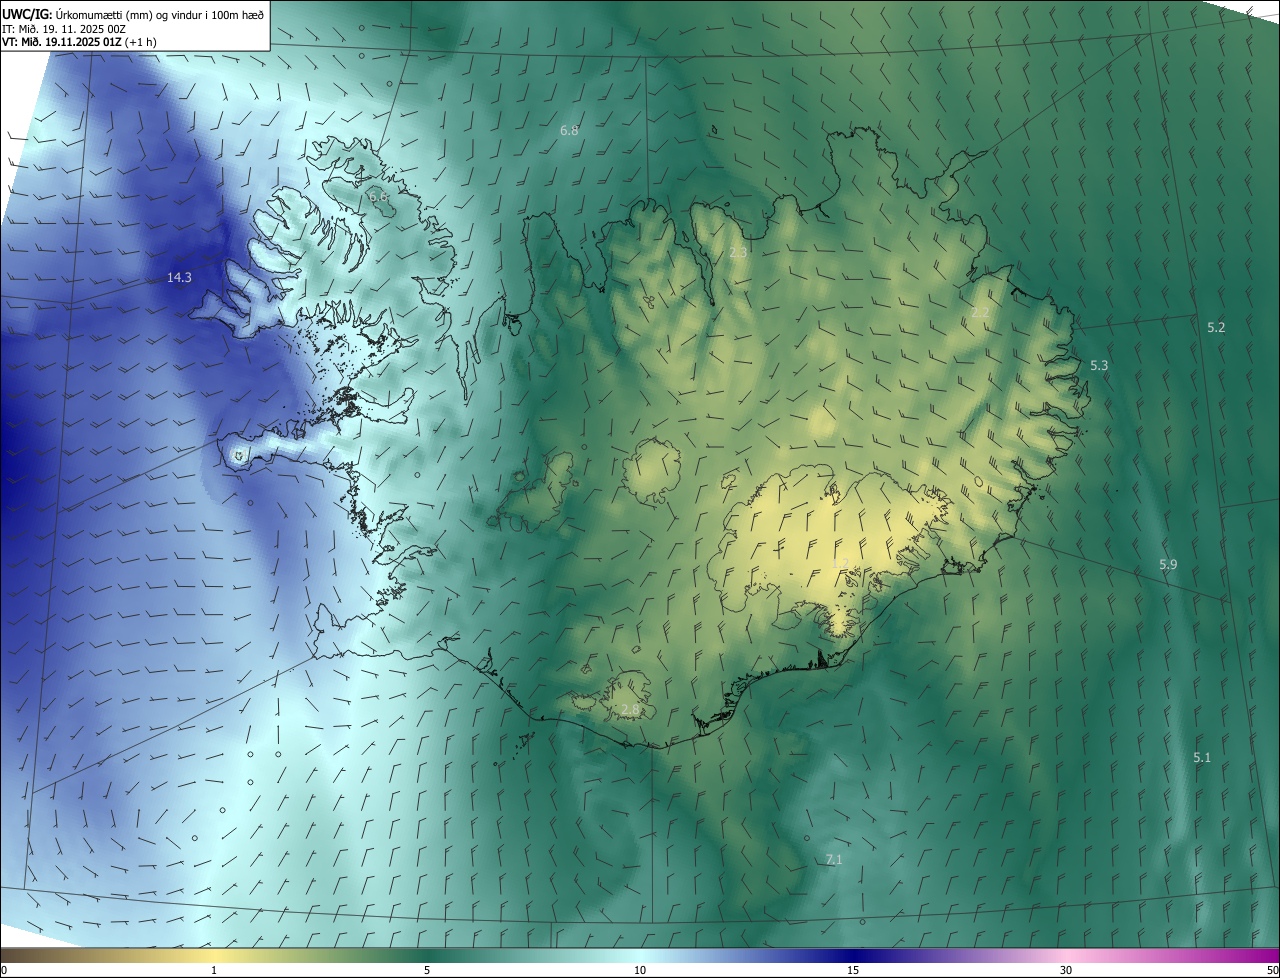Click the colour scale tick label 0

4,970
